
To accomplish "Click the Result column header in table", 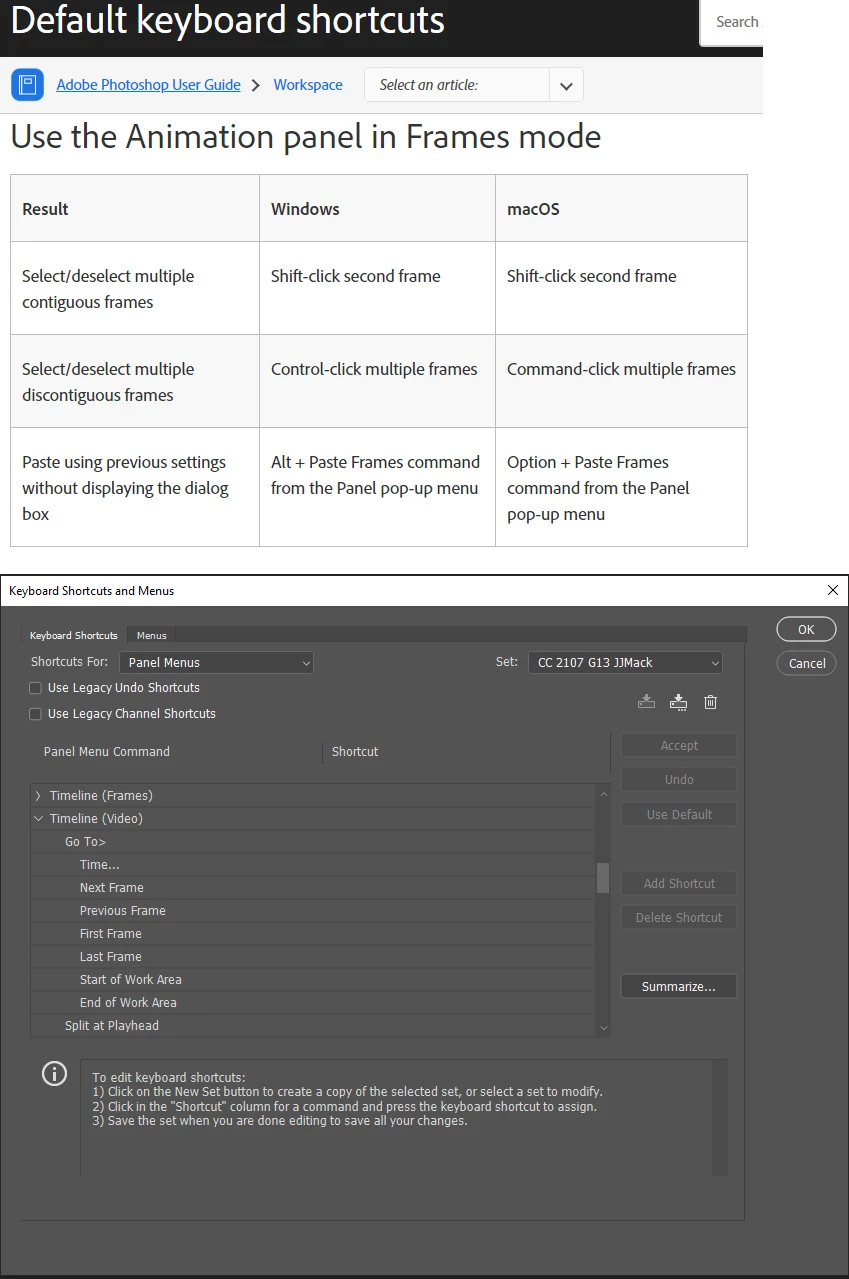I will pyautogui.click(x=135, y=209).
